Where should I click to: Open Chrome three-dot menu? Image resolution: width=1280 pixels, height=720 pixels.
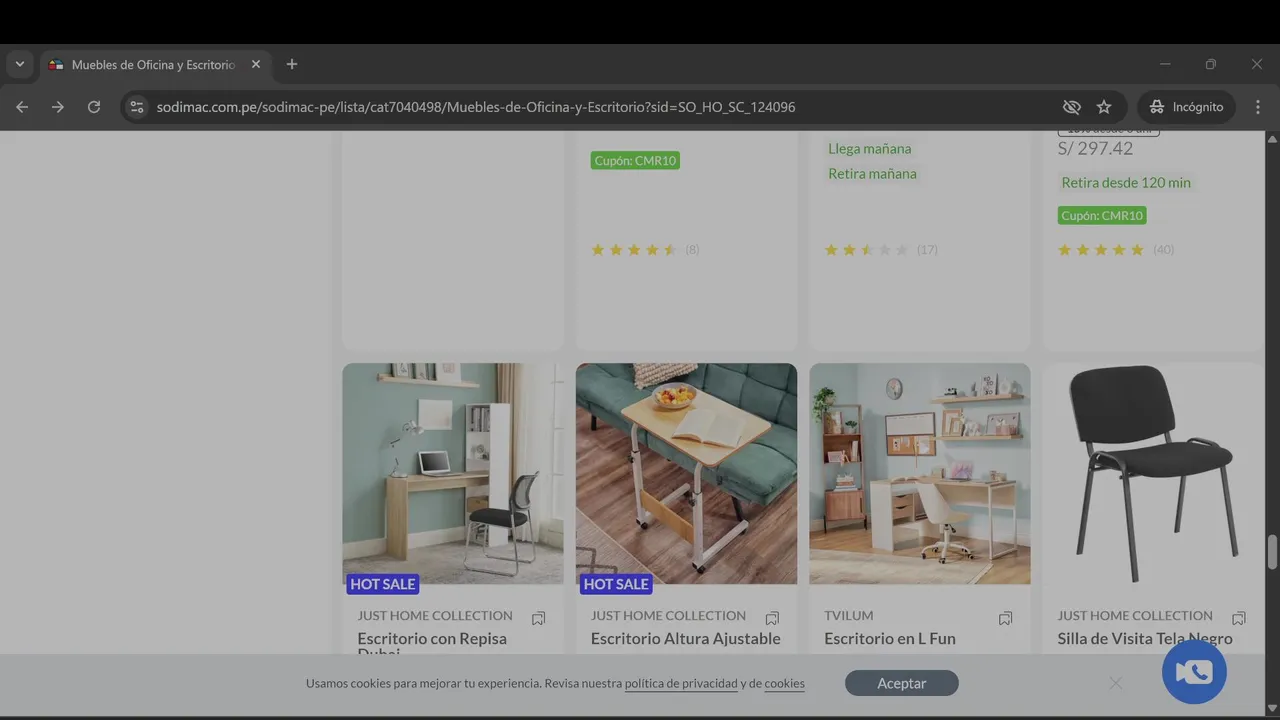(x=1258, y=107)
